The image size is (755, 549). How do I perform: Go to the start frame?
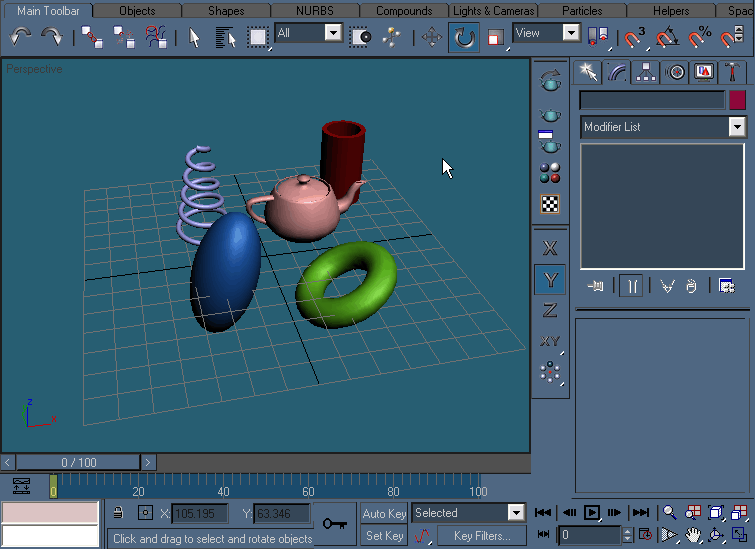point(543,512)
